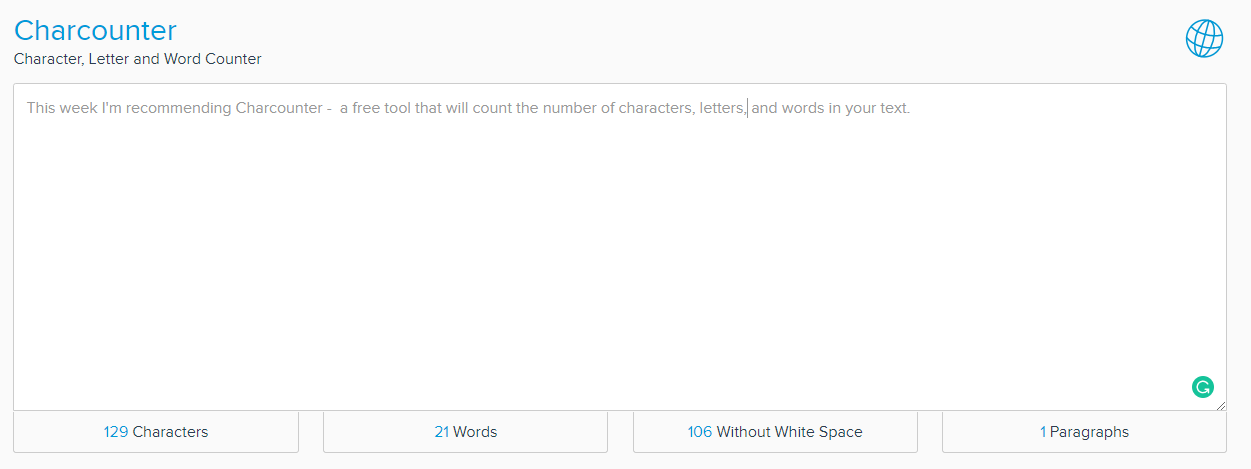Click the Paragraphs count box
The width and height of the screenshot is (1251, 469).
1084,432
